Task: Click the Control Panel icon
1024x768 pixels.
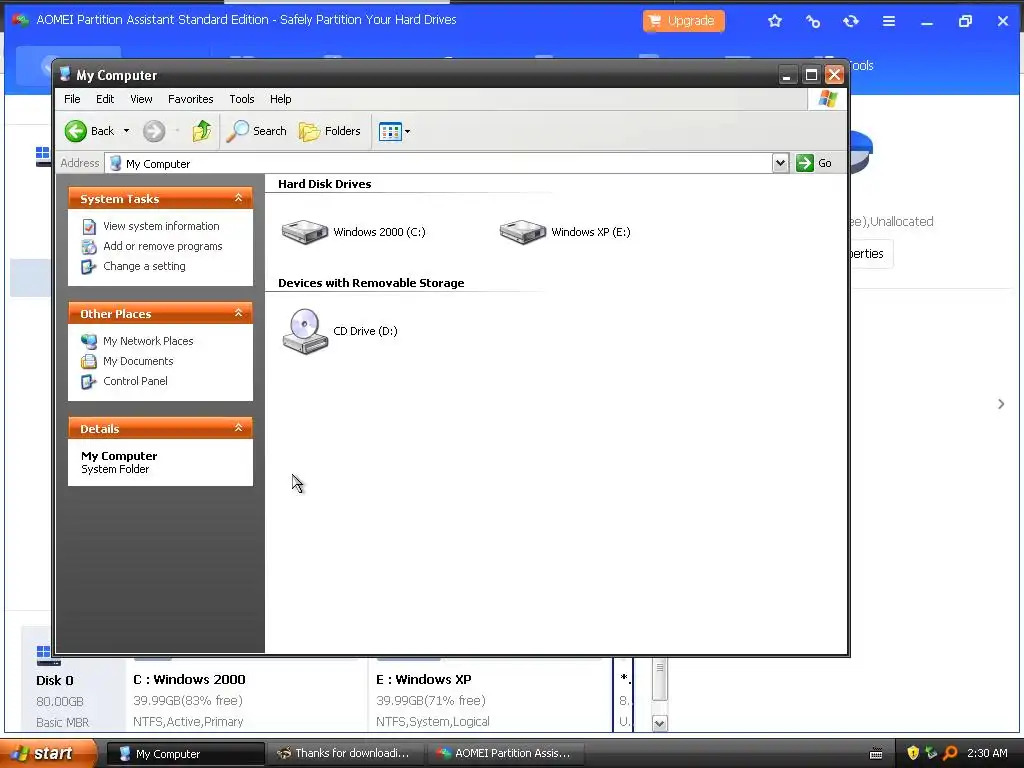Action: coord(89,381)
